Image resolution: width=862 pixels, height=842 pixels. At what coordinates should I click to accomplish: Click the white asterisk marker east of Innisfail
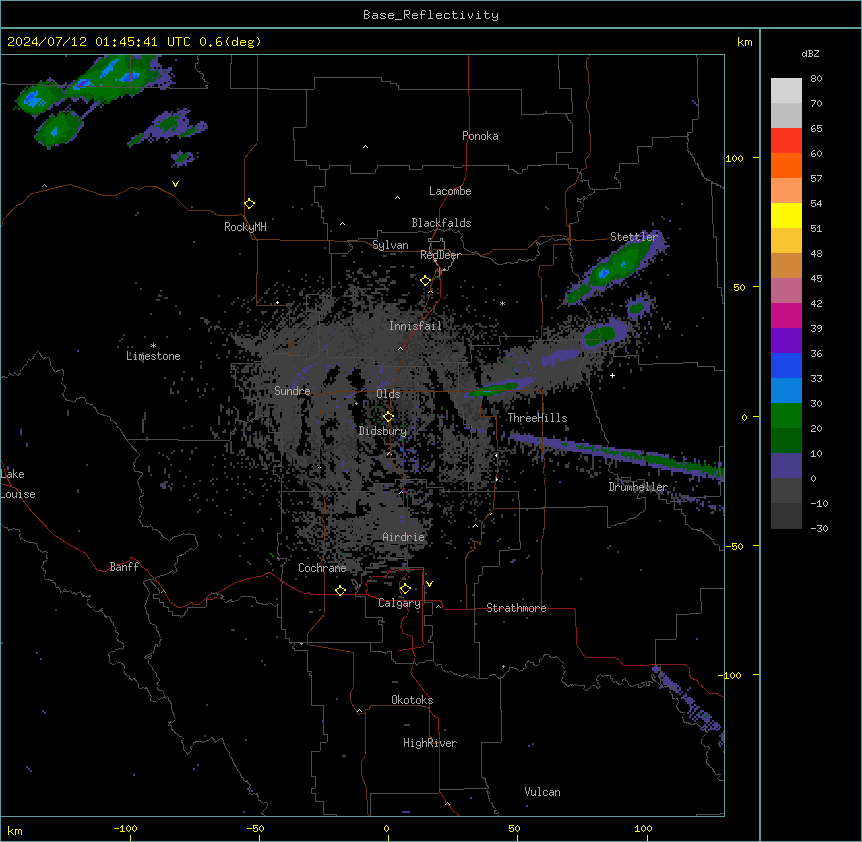pyautogui.click(x=502, y=303)
